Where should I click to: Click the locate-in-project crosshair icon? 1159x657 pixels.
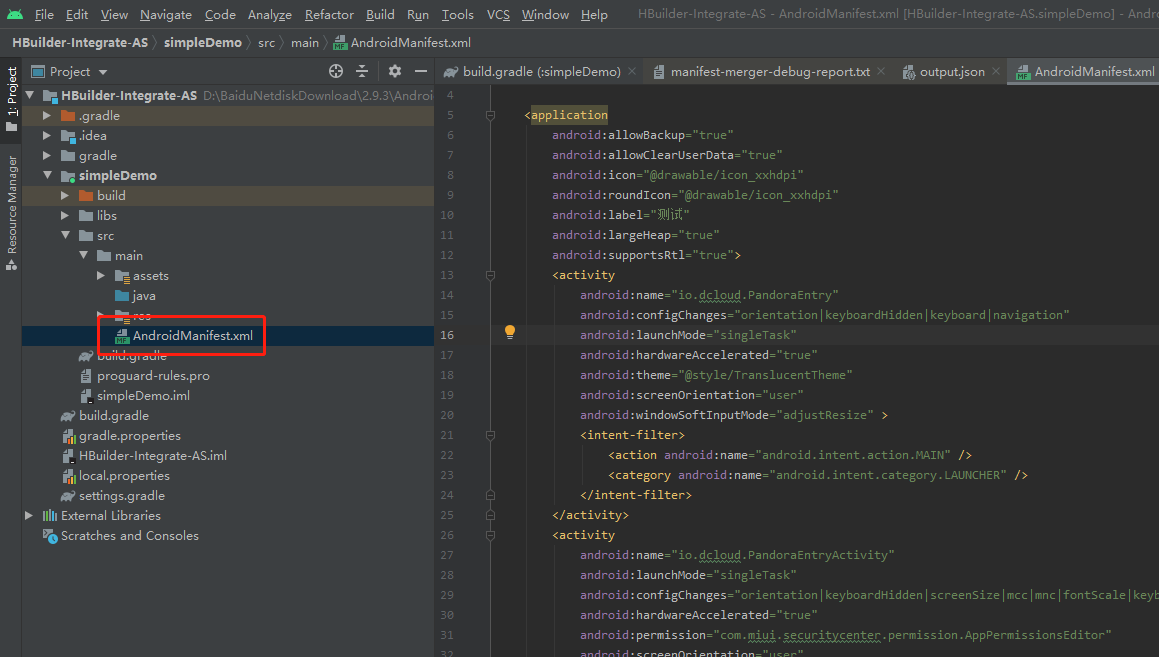point(336,71)
